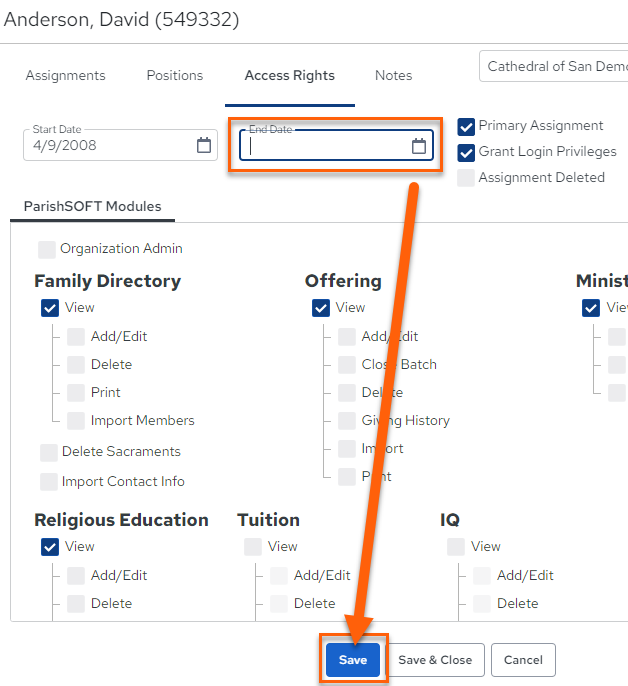Viewport: 628px width, 686px height.
Task: Click the Save & Close button
Action: point(435,660)
